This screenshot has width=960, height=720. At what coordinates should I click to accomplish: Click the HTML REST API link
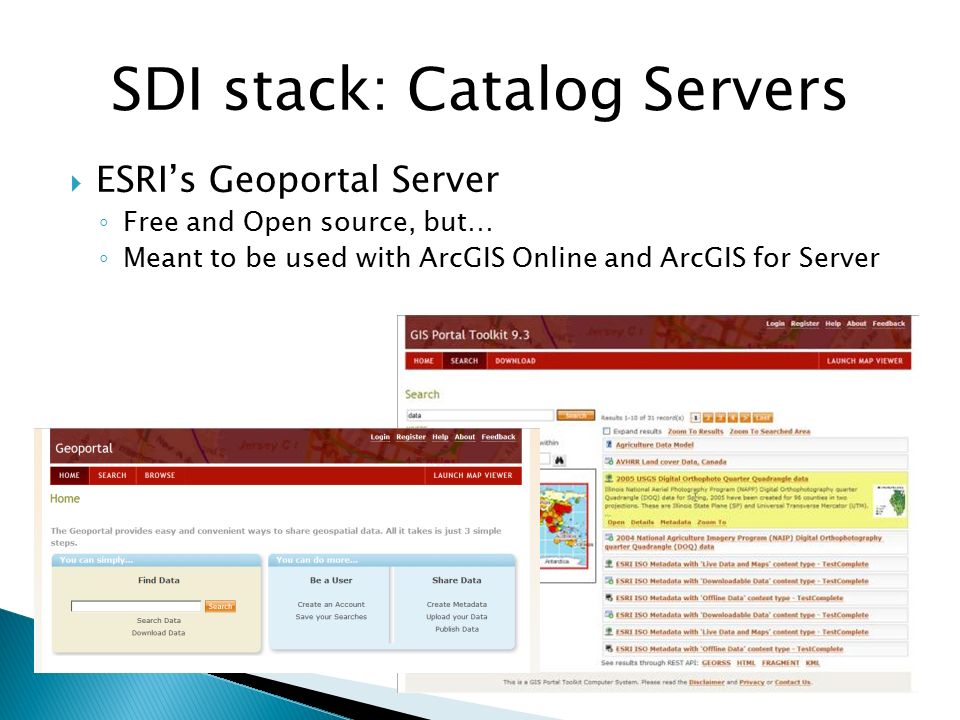tap(746, 663)
